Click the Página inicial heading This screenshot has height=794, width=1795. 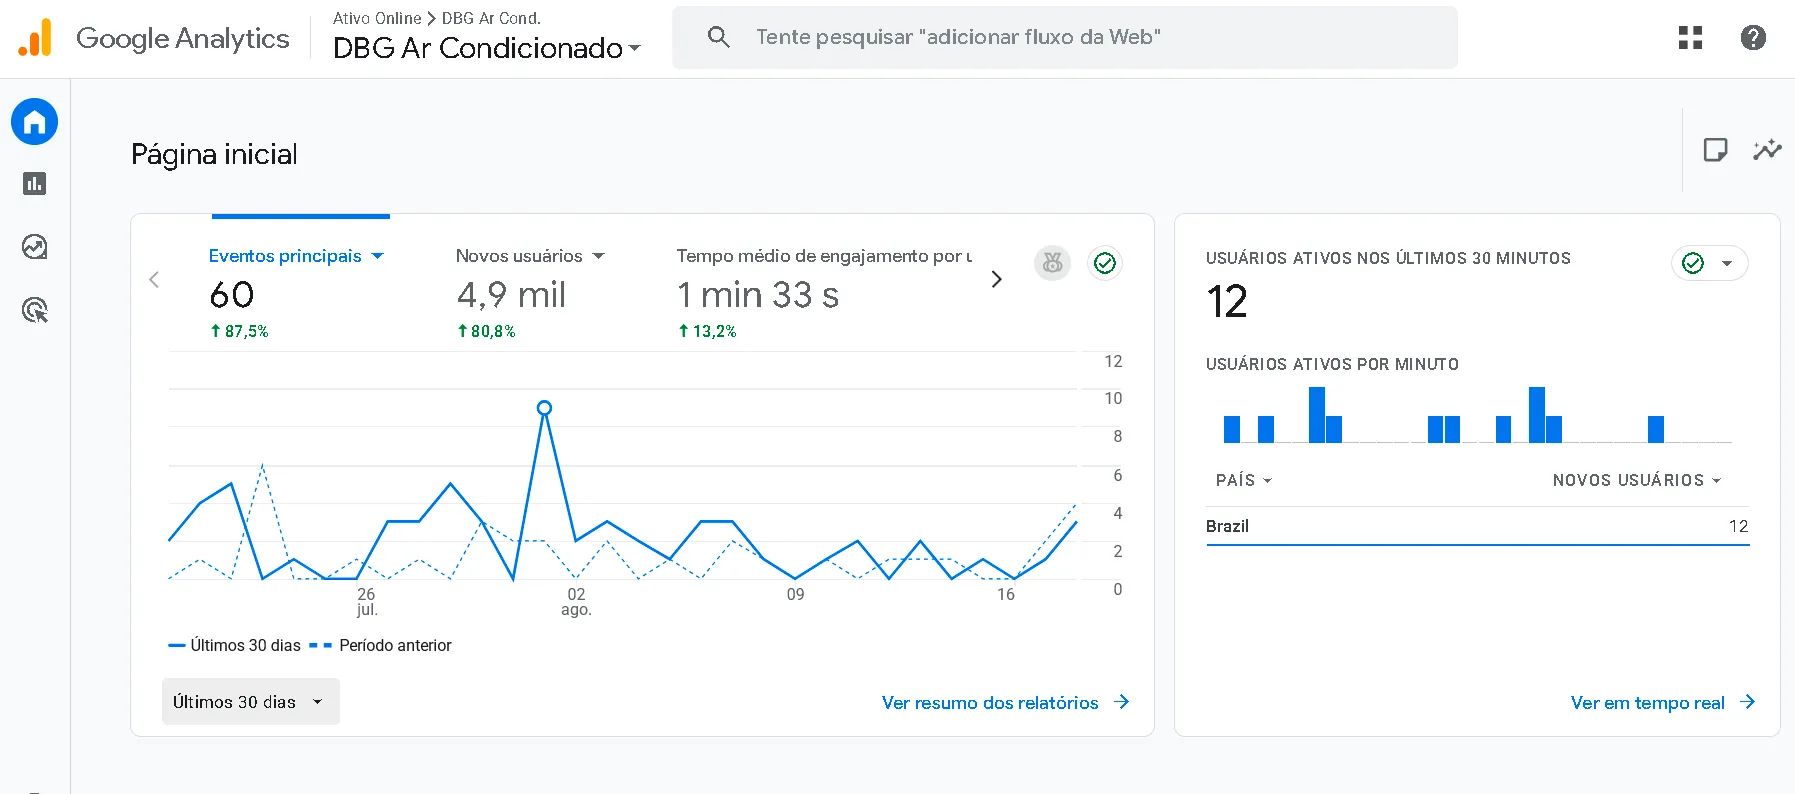214,154
